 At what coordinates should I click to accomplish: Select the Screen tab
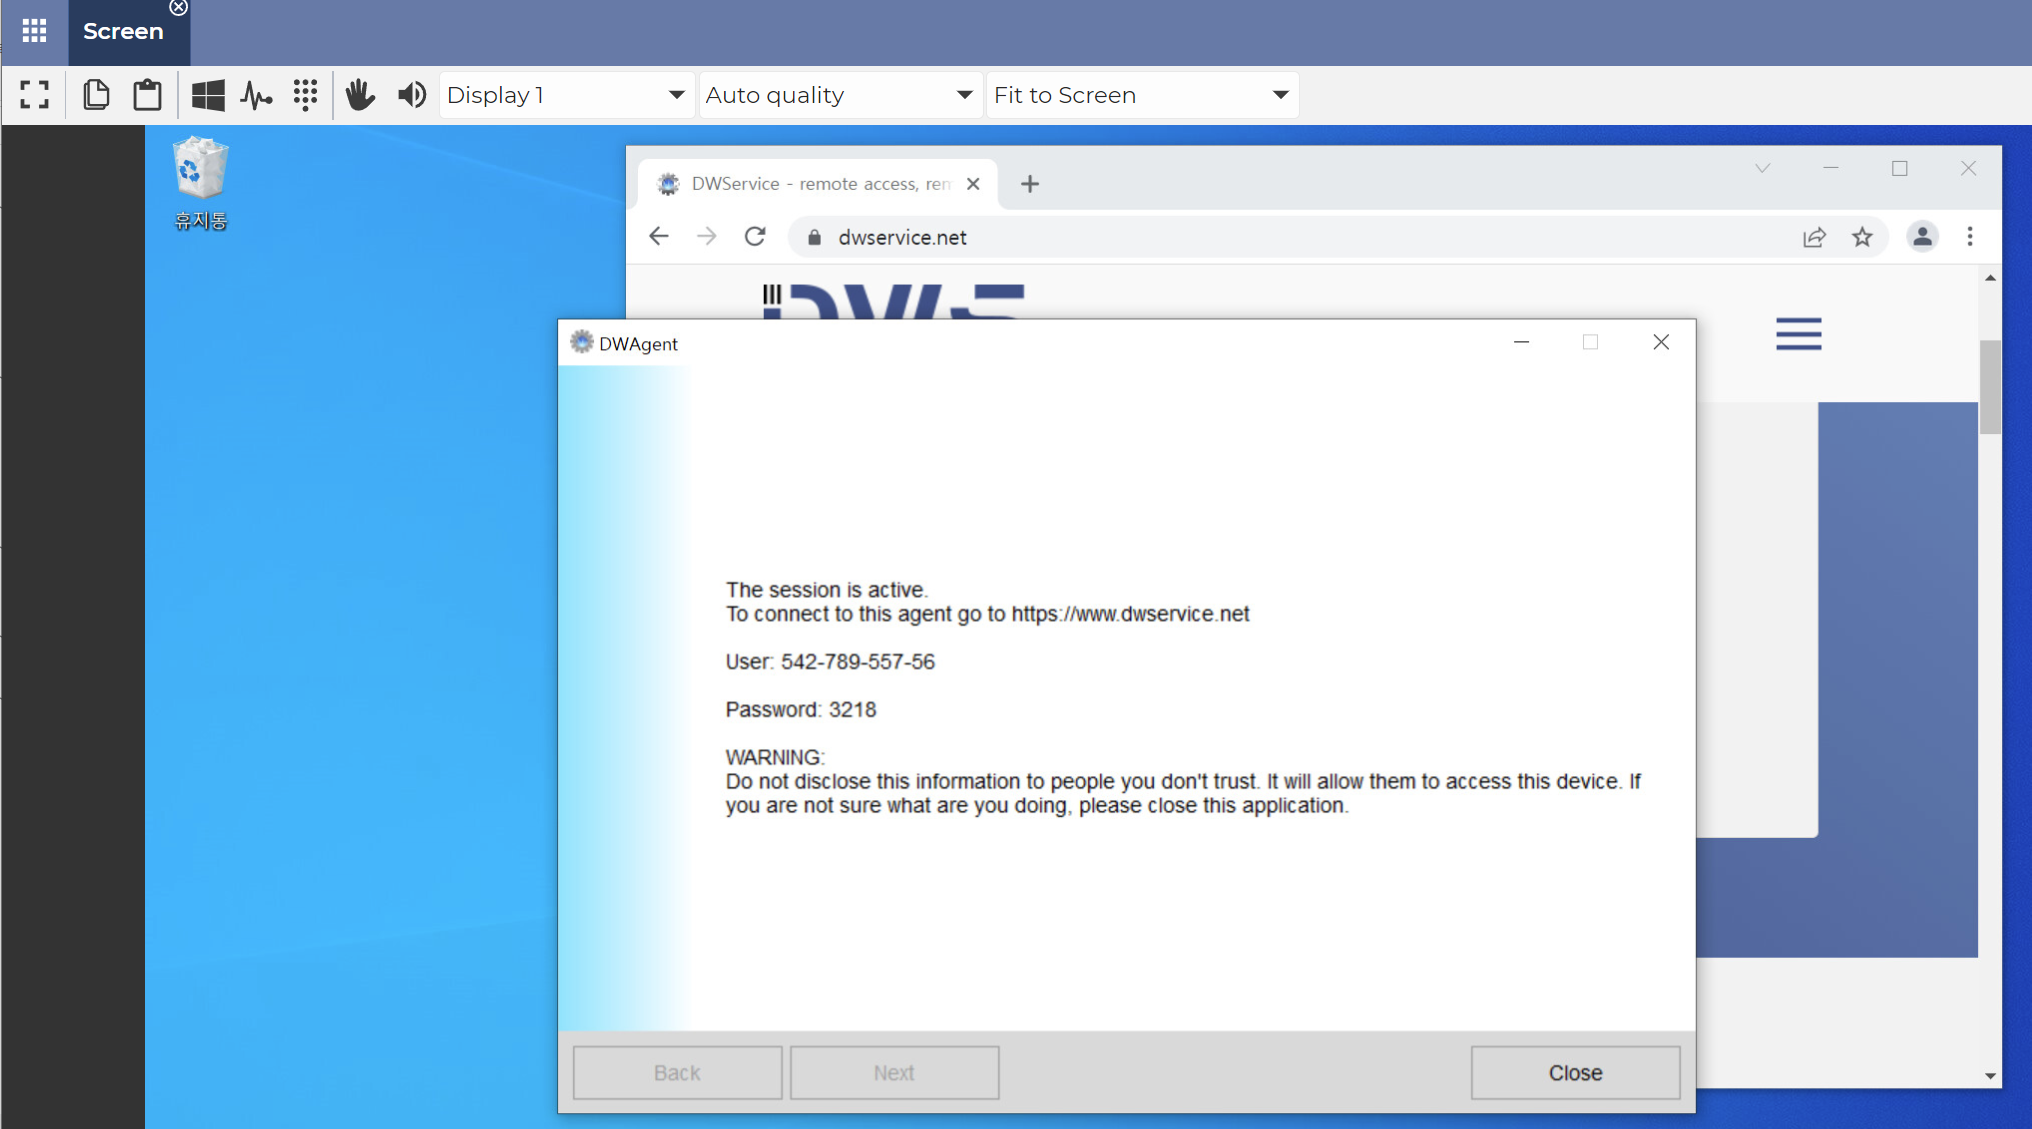pos(123,31)
